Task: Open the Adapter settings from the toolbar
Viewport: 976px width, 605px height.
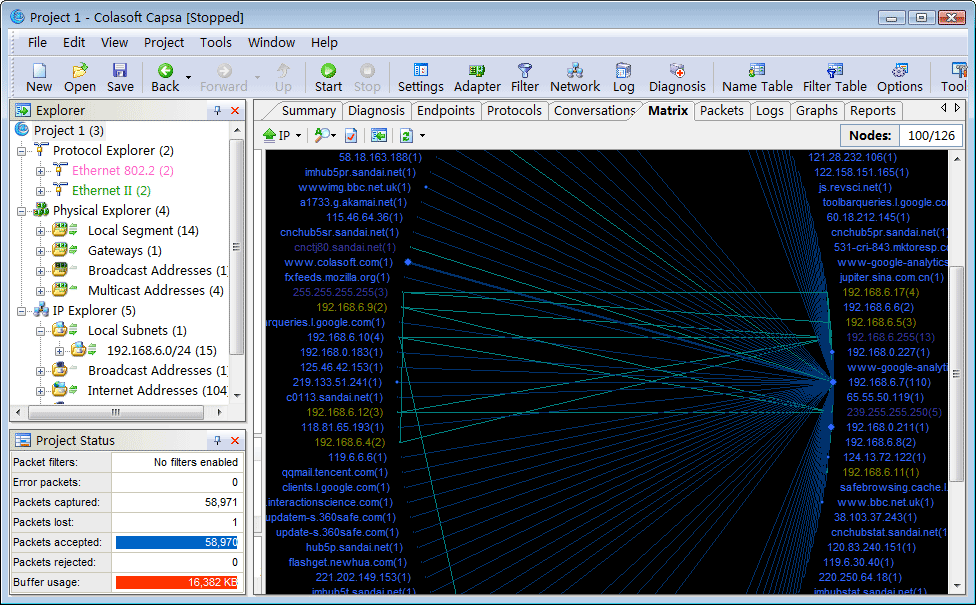Action: [x=477, y=75]
